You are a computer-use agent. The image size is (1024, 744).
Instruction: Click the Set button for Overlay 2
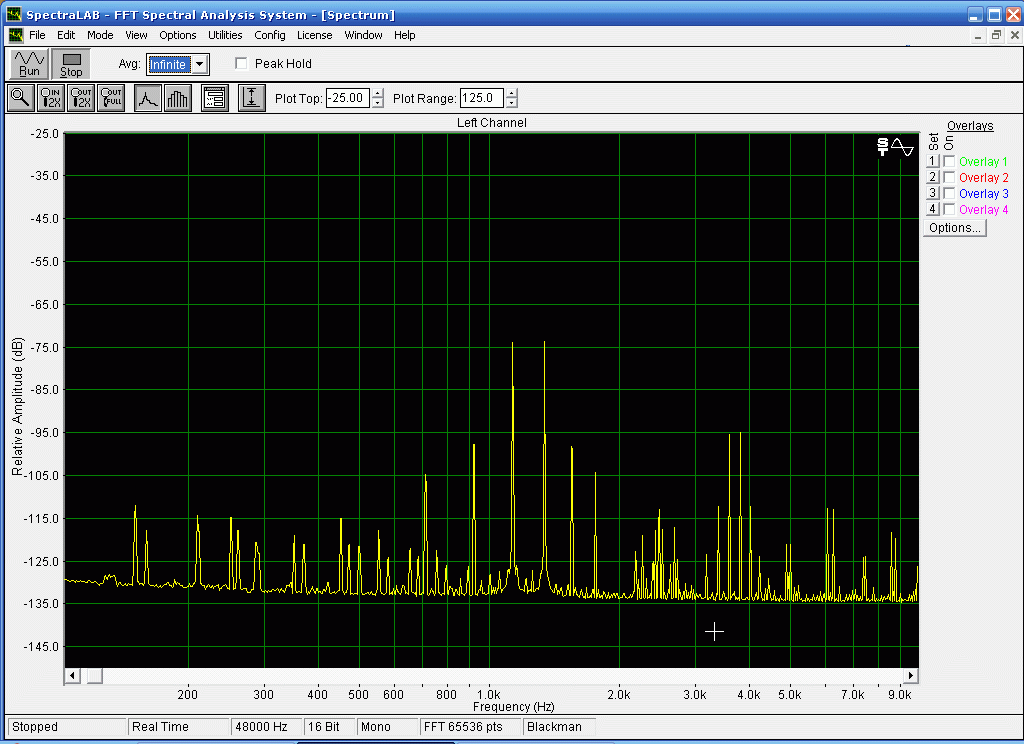click(x=932, y=177)
